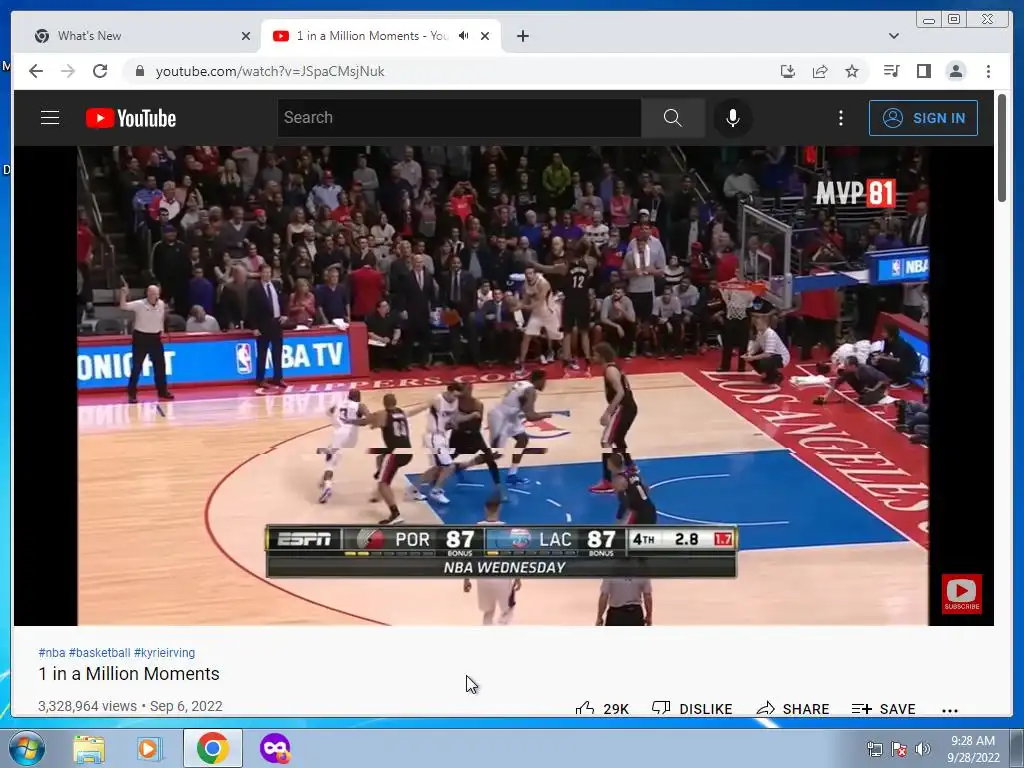1024x768 pixels.
Task: Close the YouTube video tab
Action: pos(485,36)
